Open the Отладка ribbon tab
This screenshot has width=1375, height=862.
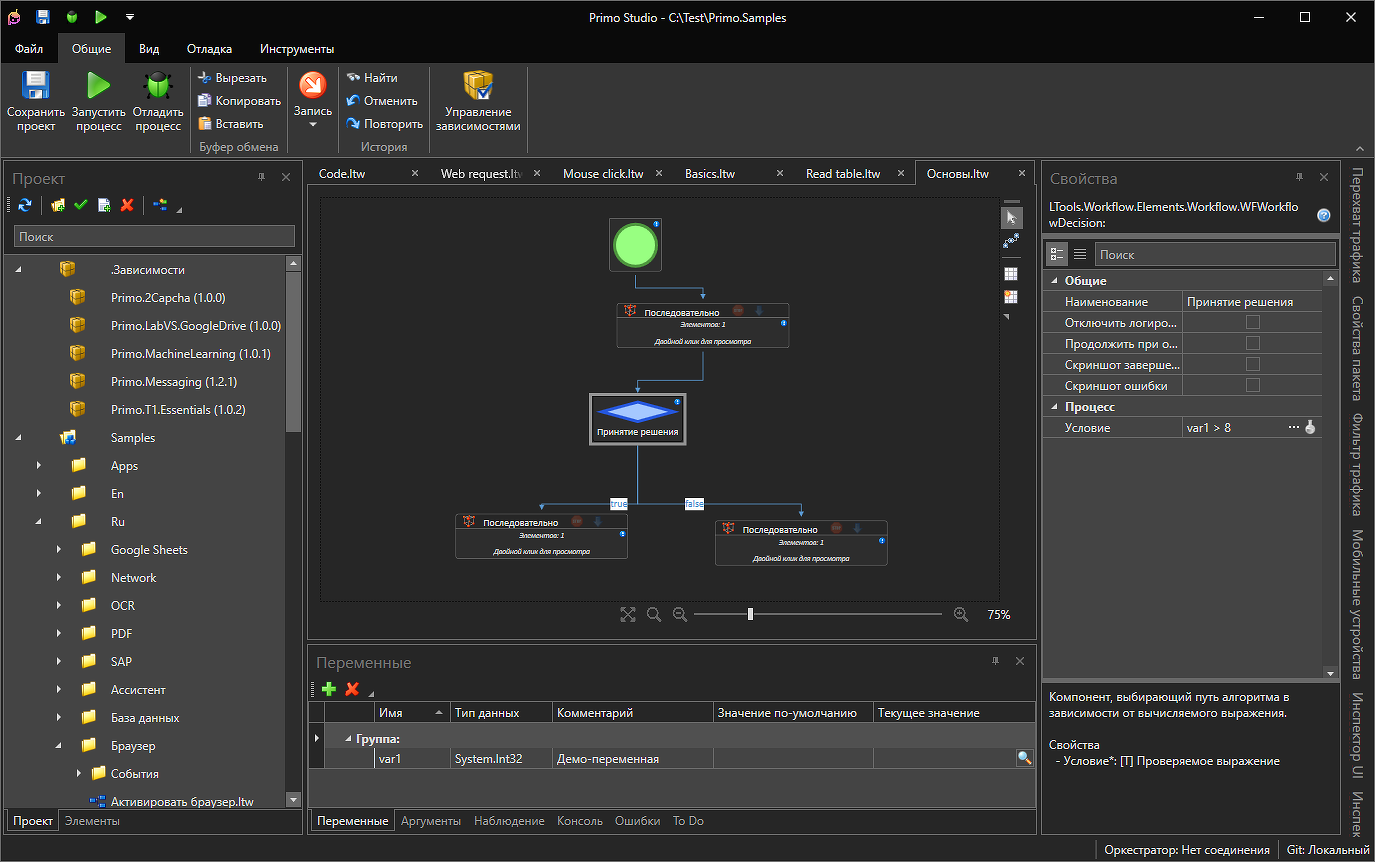[209, 49]
